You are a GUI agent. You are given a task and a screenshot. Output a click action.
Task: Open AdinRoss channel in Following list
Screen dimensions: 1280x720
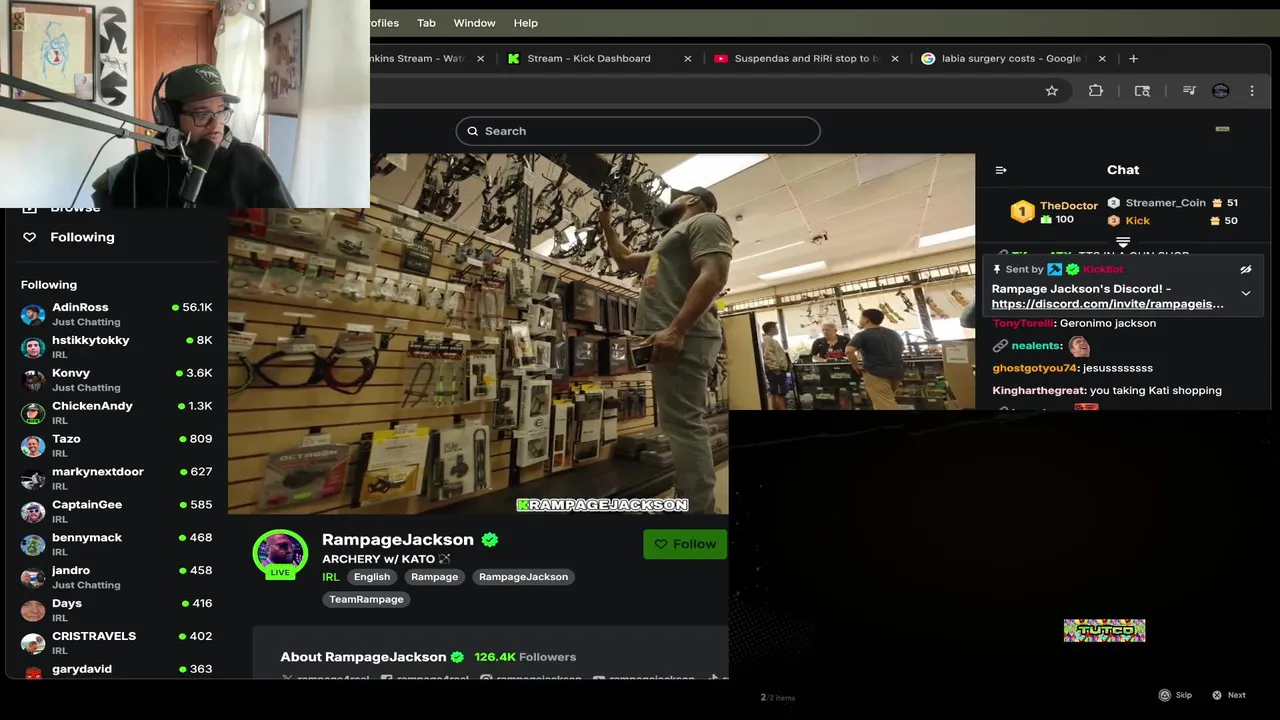[116, 314]
